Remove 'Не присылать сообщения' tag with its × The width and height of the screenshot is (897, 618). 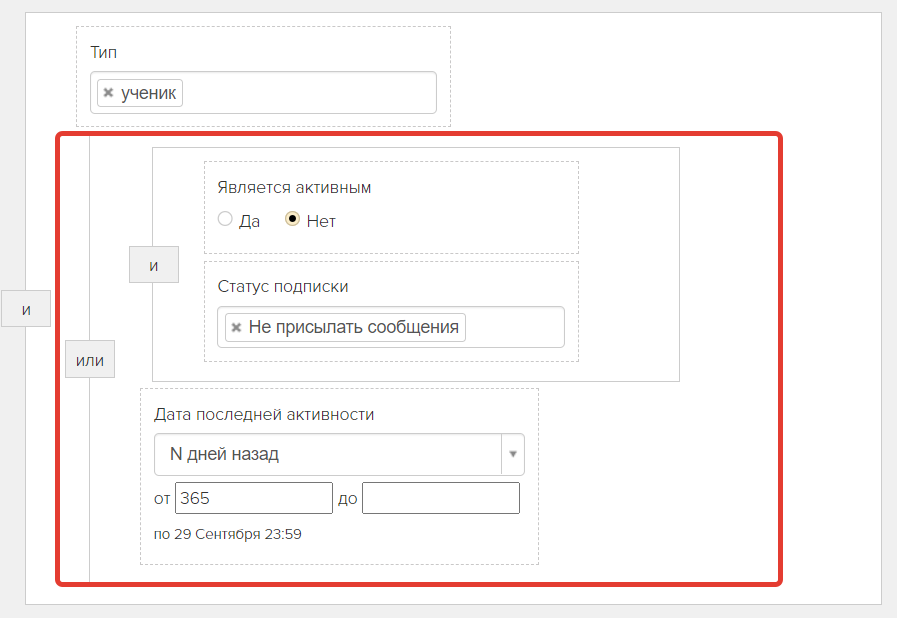(x=236, y=327)
